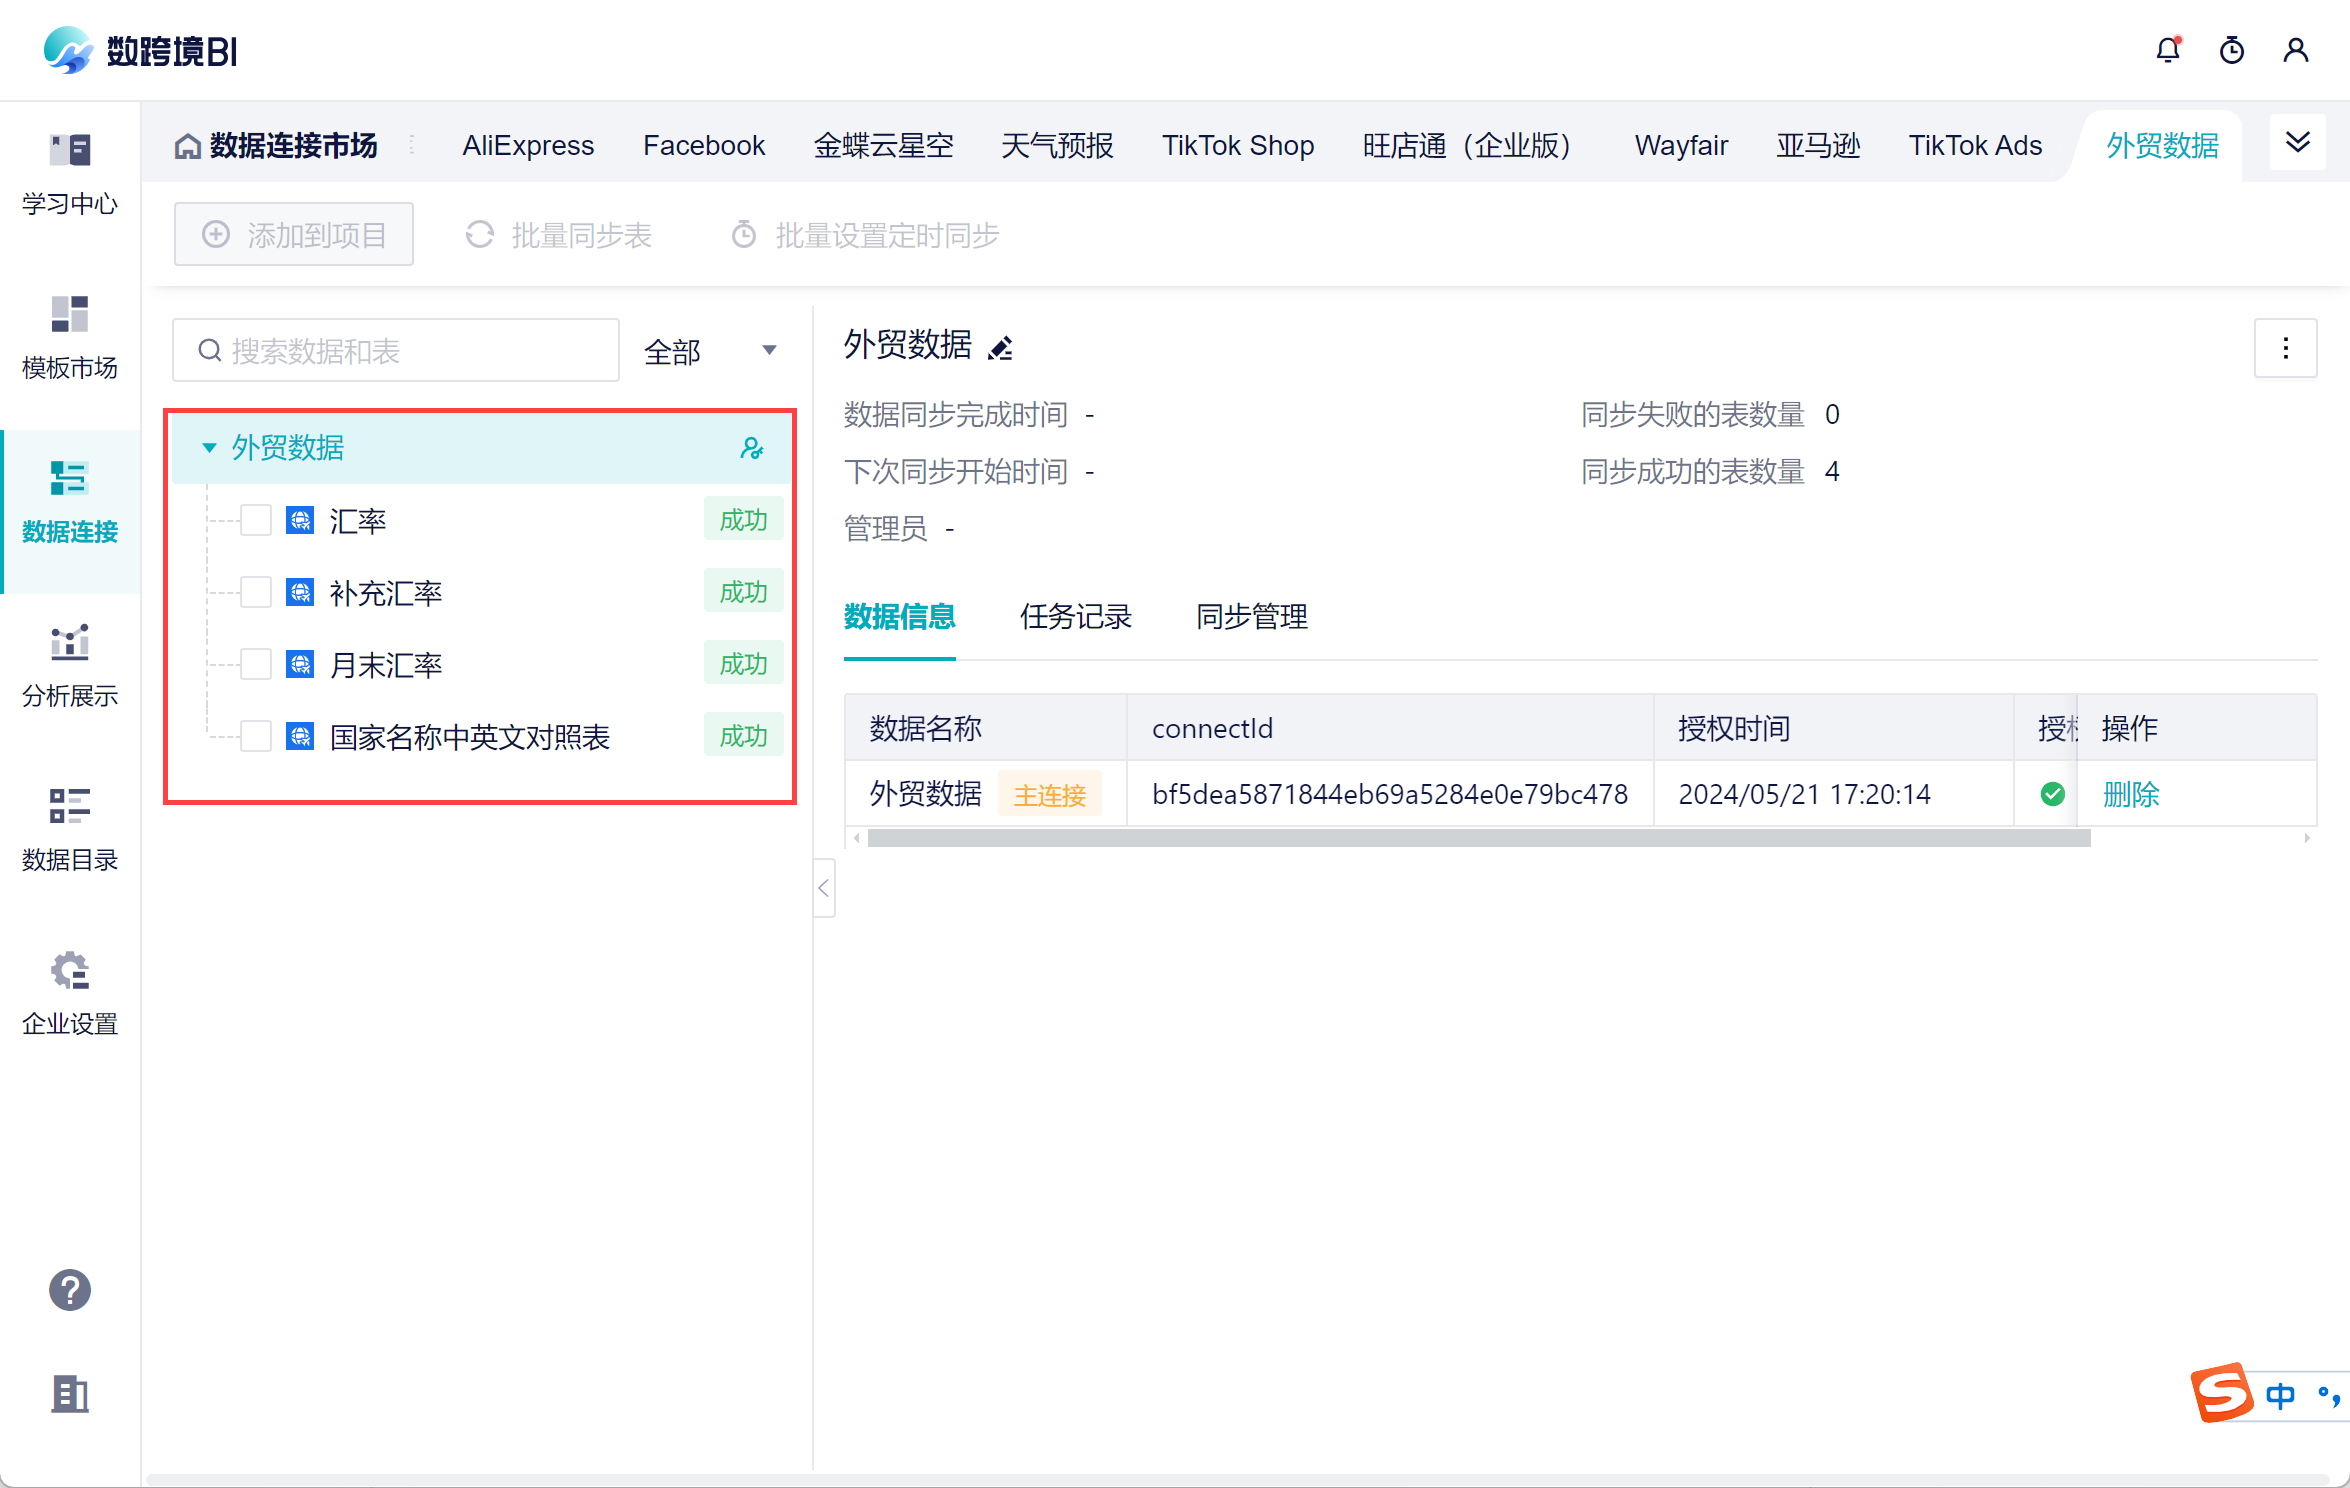
Task: Check the 补充汇率 table checkbox
Action: click(256, 592)
